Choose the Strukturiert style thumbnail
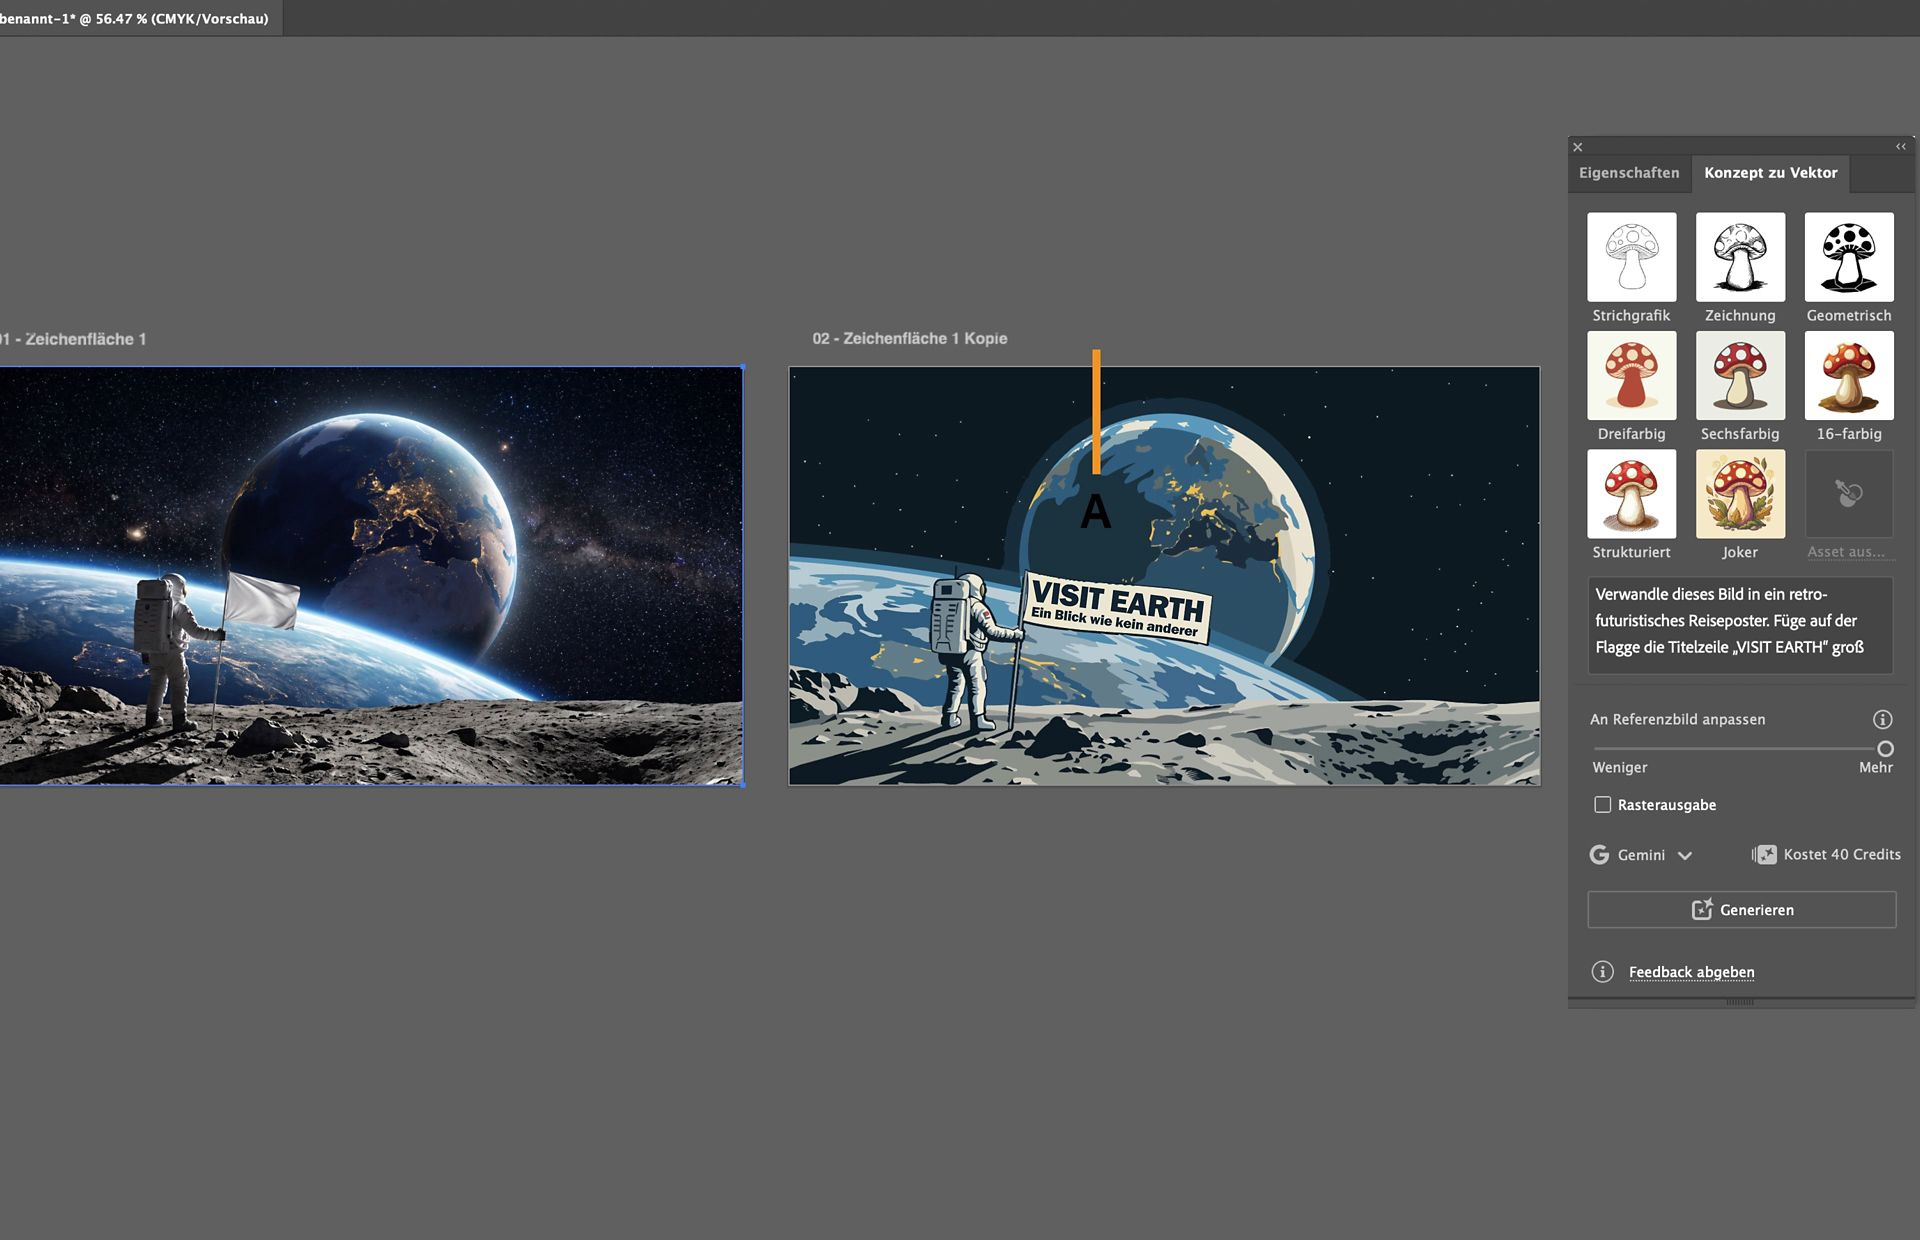 [1631, 494]
